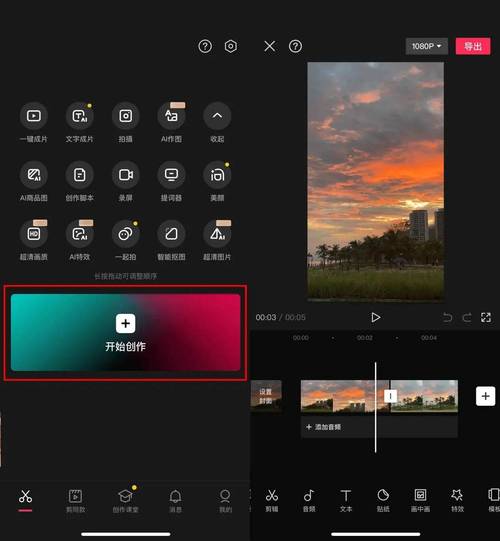Select the transition marker between clips
Viewport: 500px width, 541px height.
click(x=390, y=396)
